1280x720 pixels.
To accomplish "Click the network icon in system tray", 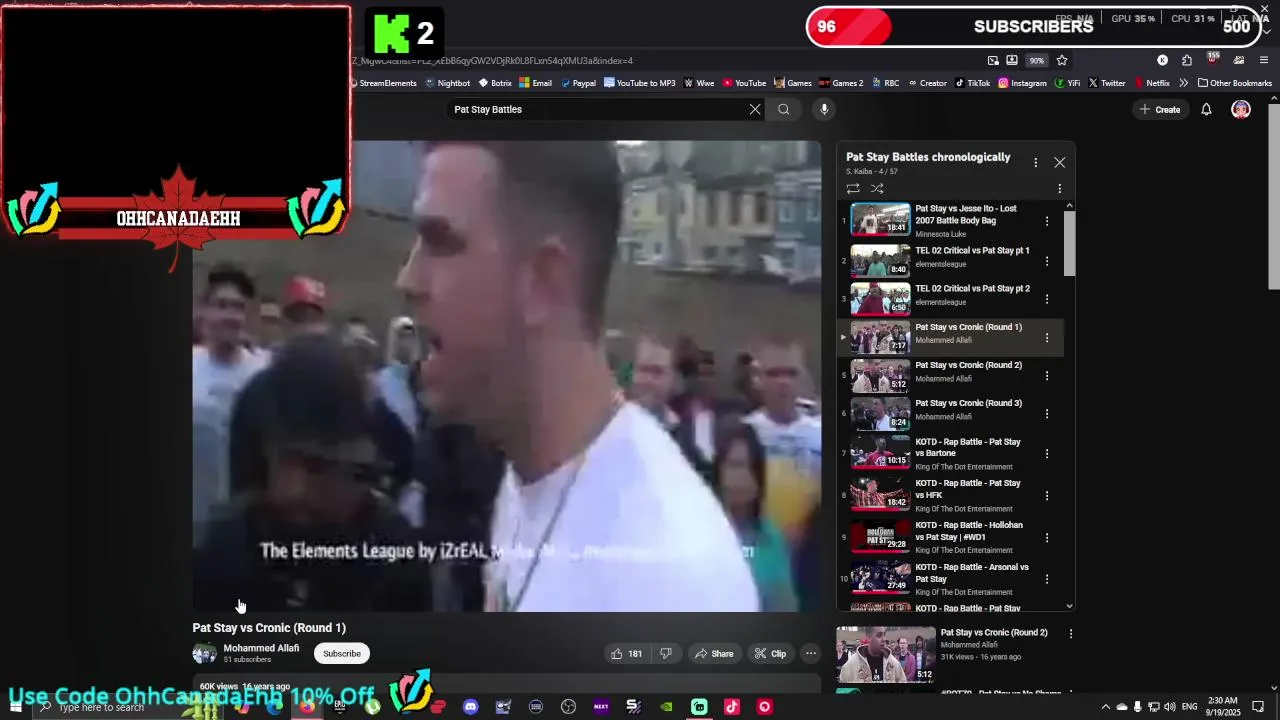I will point(1154,707).
